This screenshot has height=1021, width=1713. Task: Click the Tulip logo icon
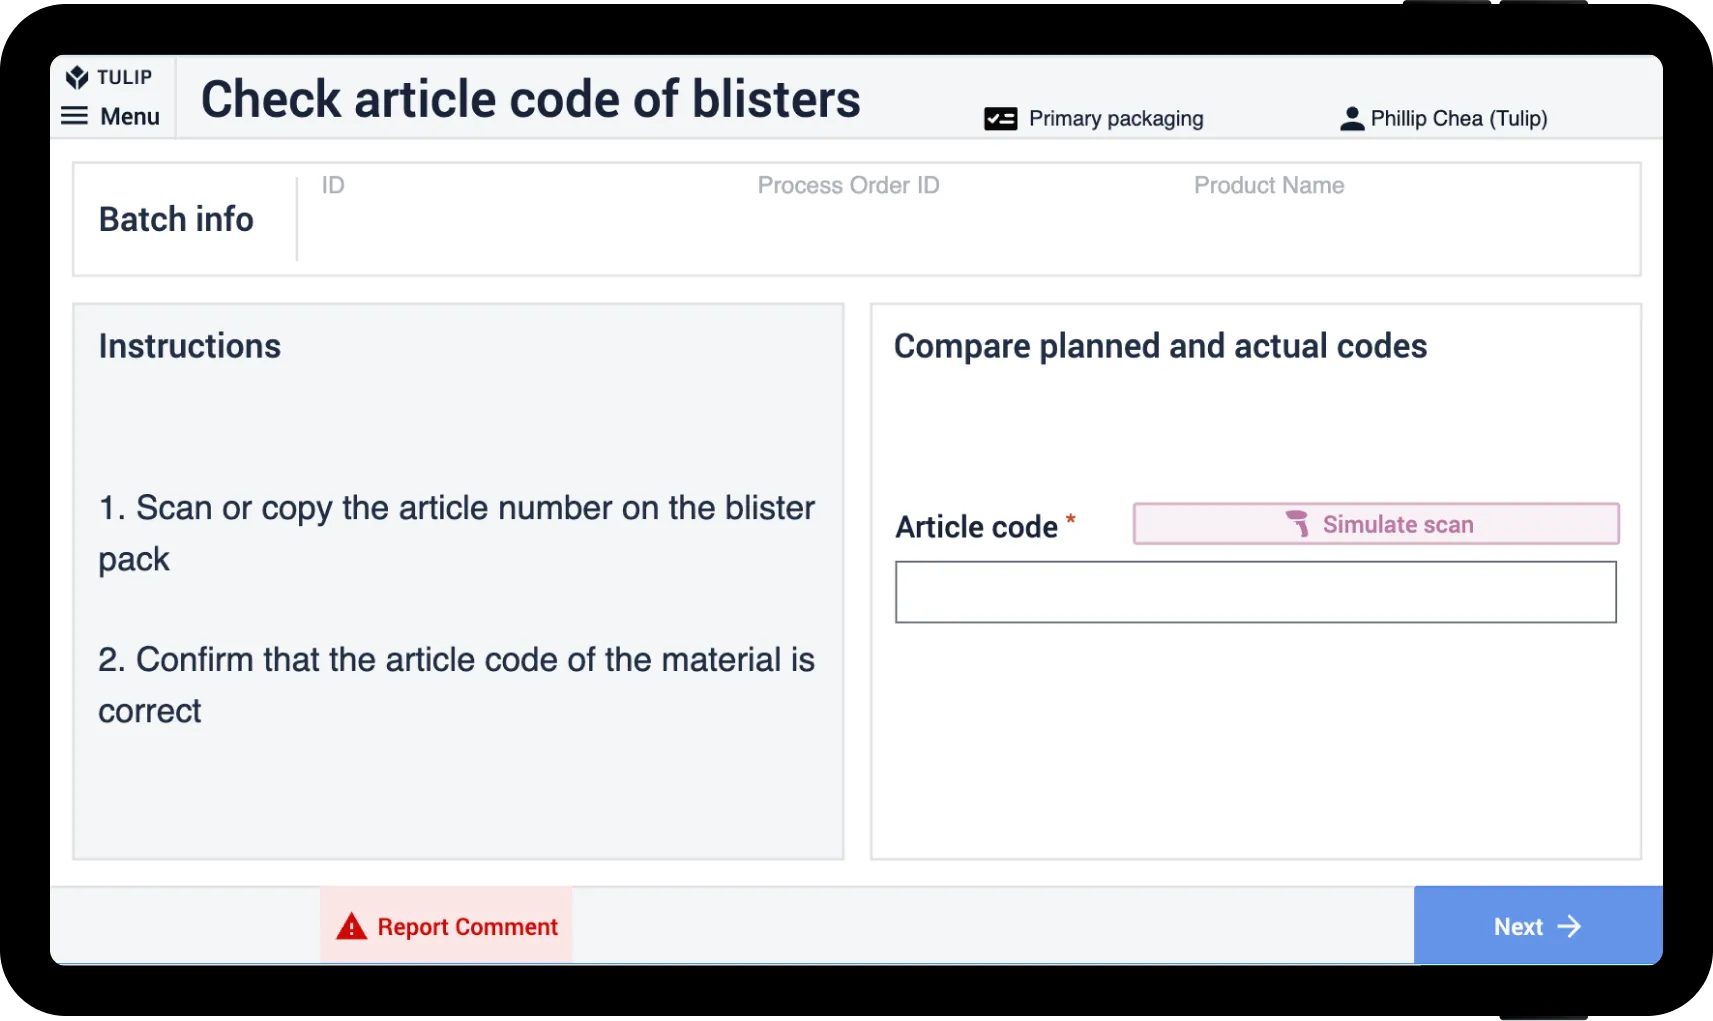[x=77, y=77]
